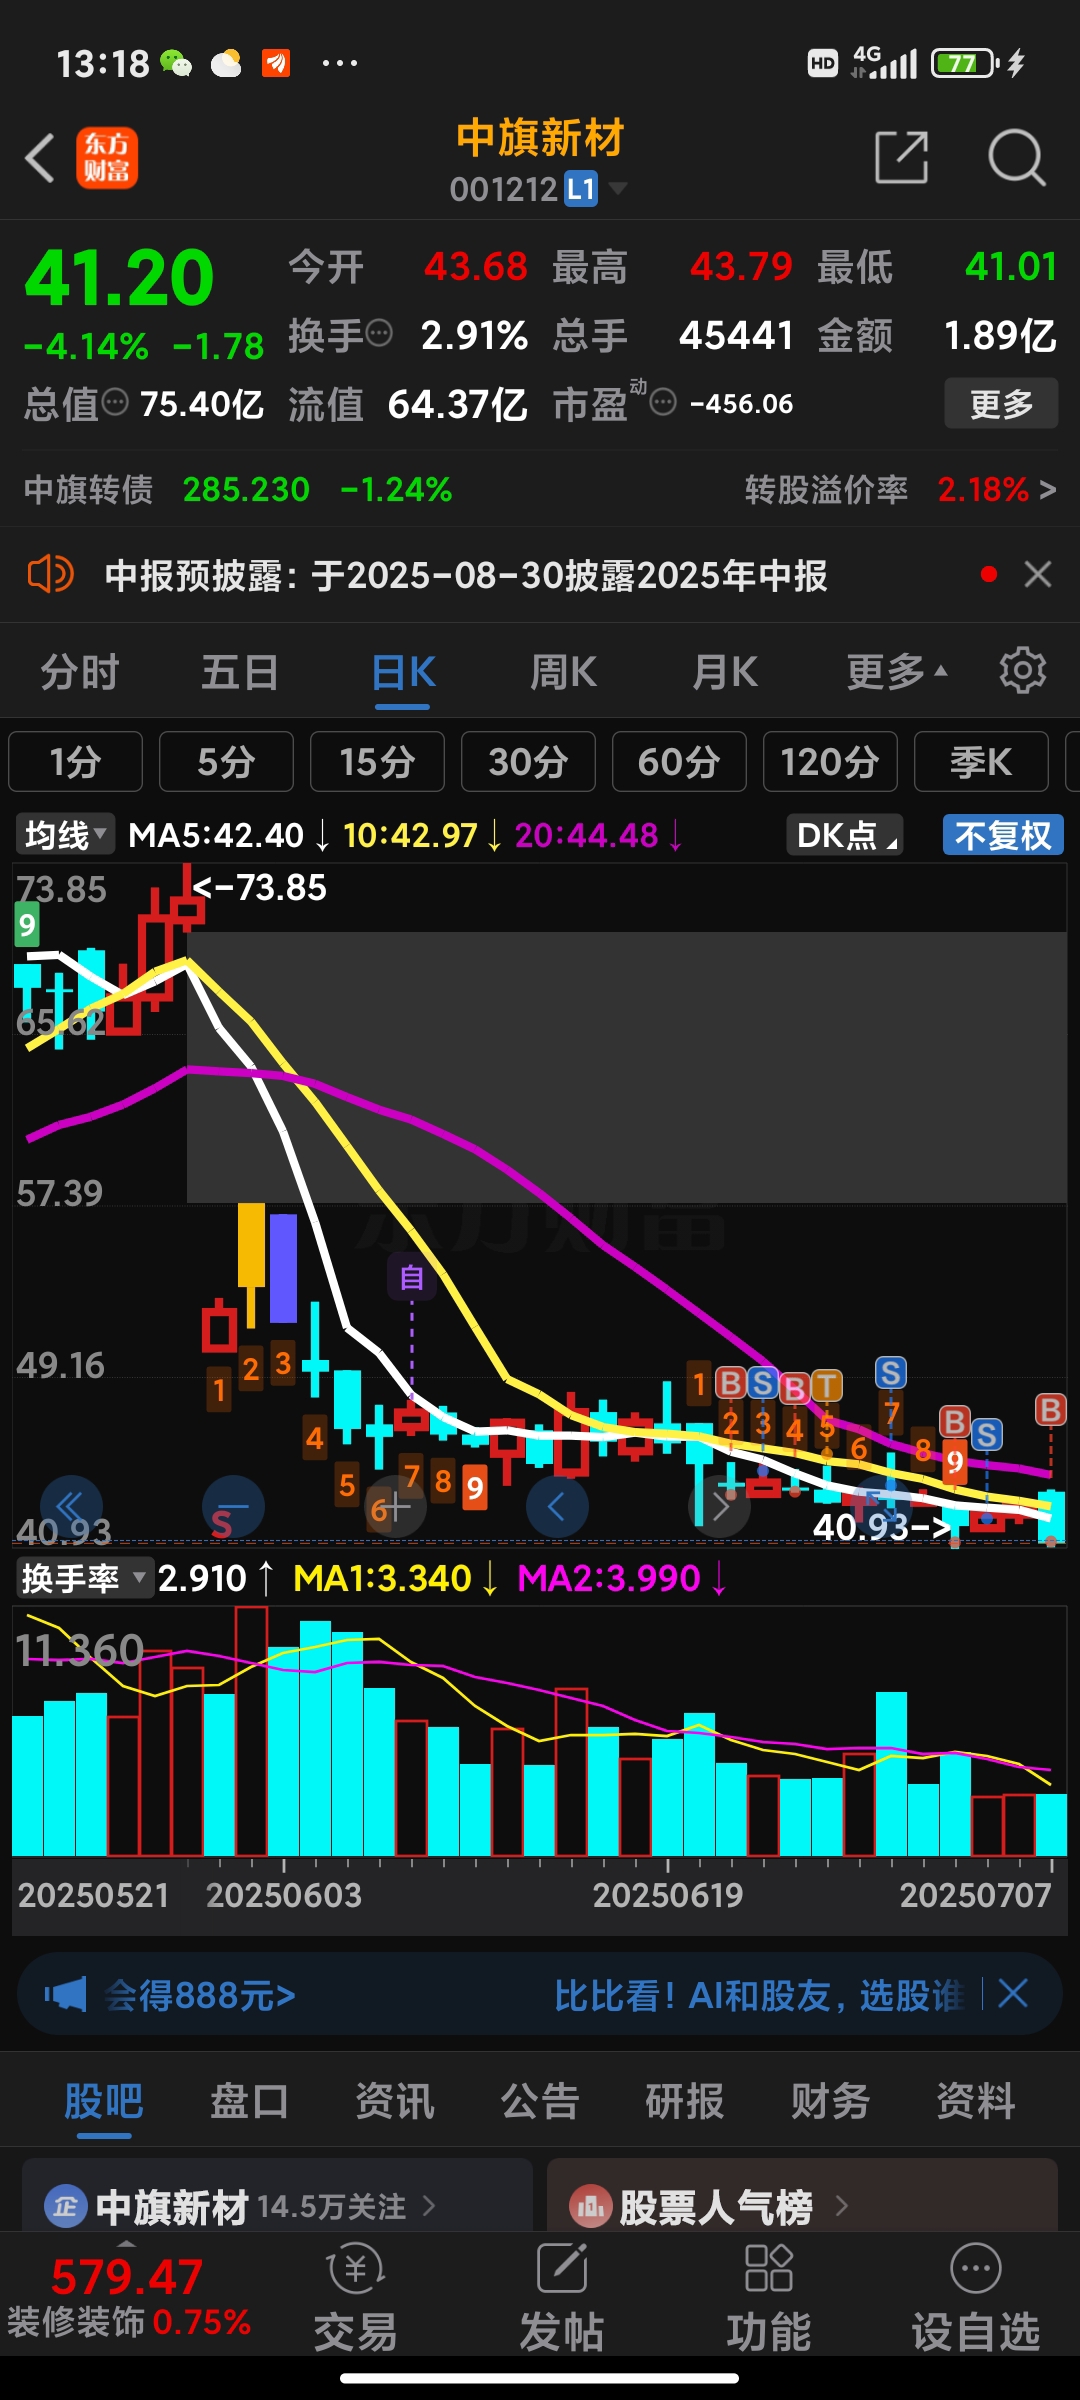Open the 资料 profile tab
This screenshot has height=2400, width=1080.
tap(976, 2101)
